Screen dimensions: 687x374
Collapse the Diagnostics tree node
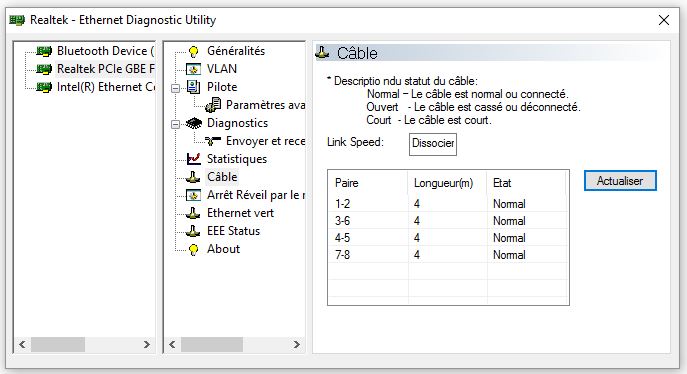[x=175, y=124]
